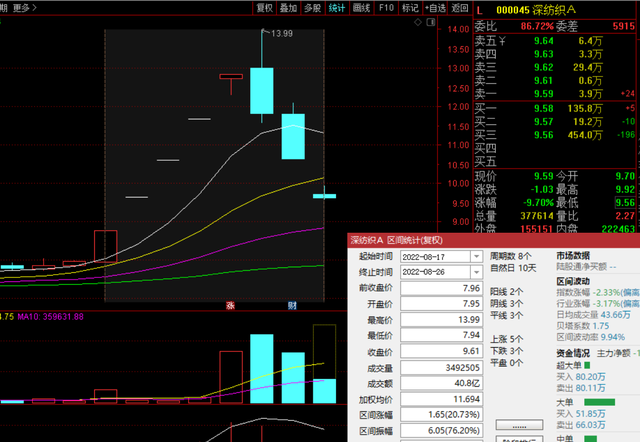Image resolution: width=640 pixels, height=442 pixels.
Task: Add stock via +自选 button
Action: click(x=436, y=7)
